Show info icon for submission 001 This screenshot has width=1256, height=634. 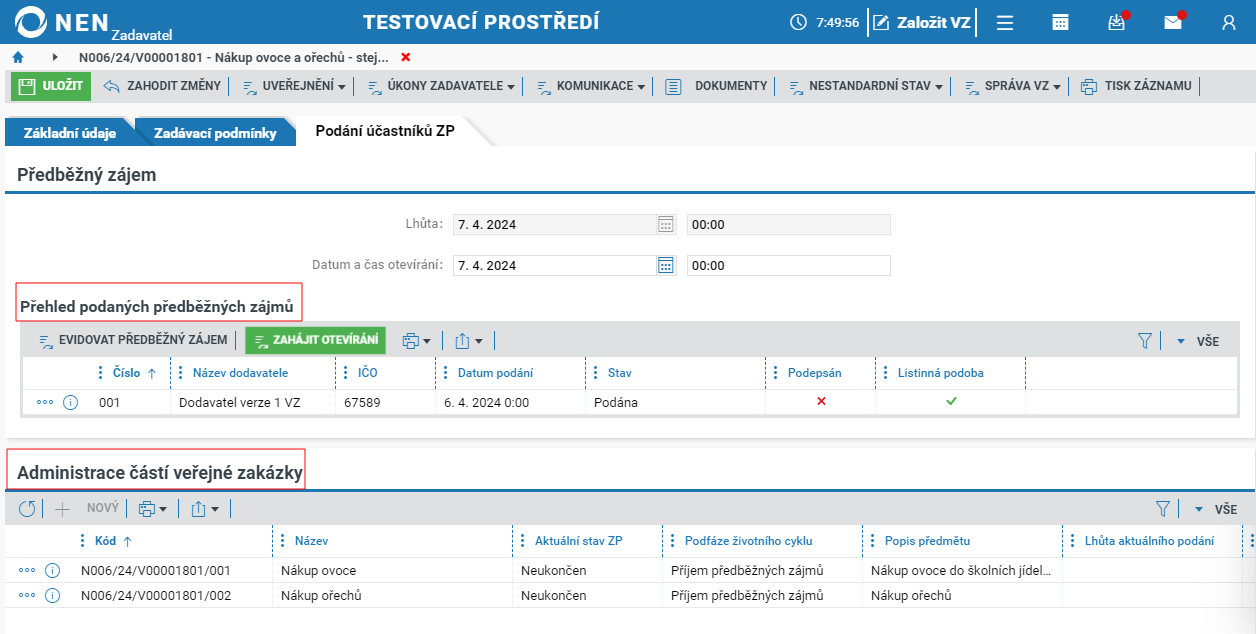(71, 402)
